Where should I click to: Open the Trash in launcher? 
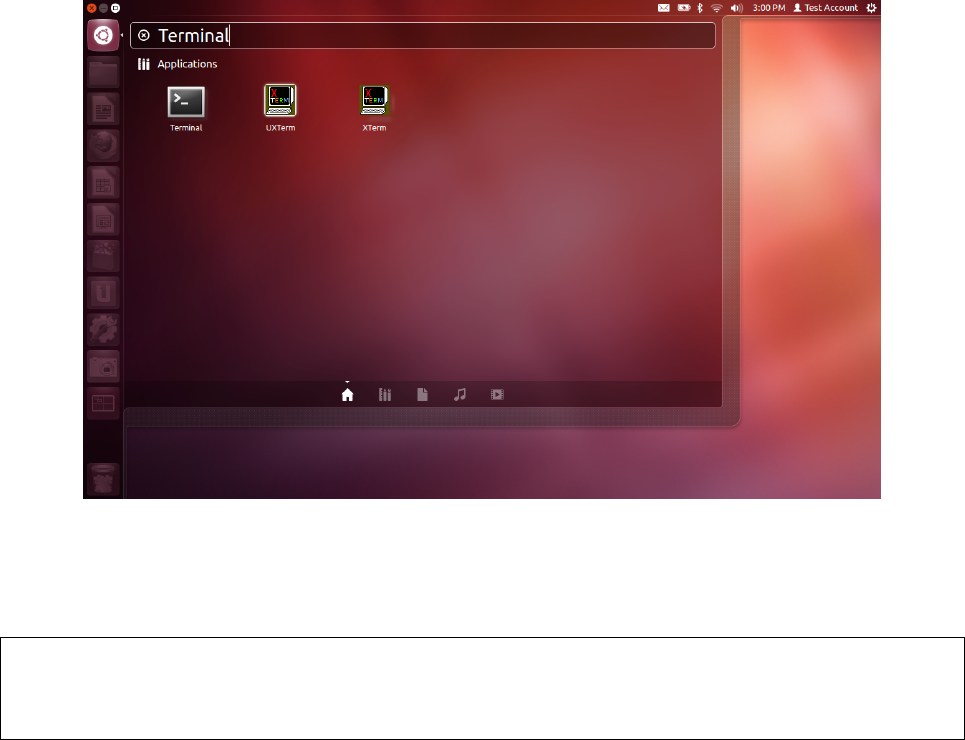[x=103, y=479]
